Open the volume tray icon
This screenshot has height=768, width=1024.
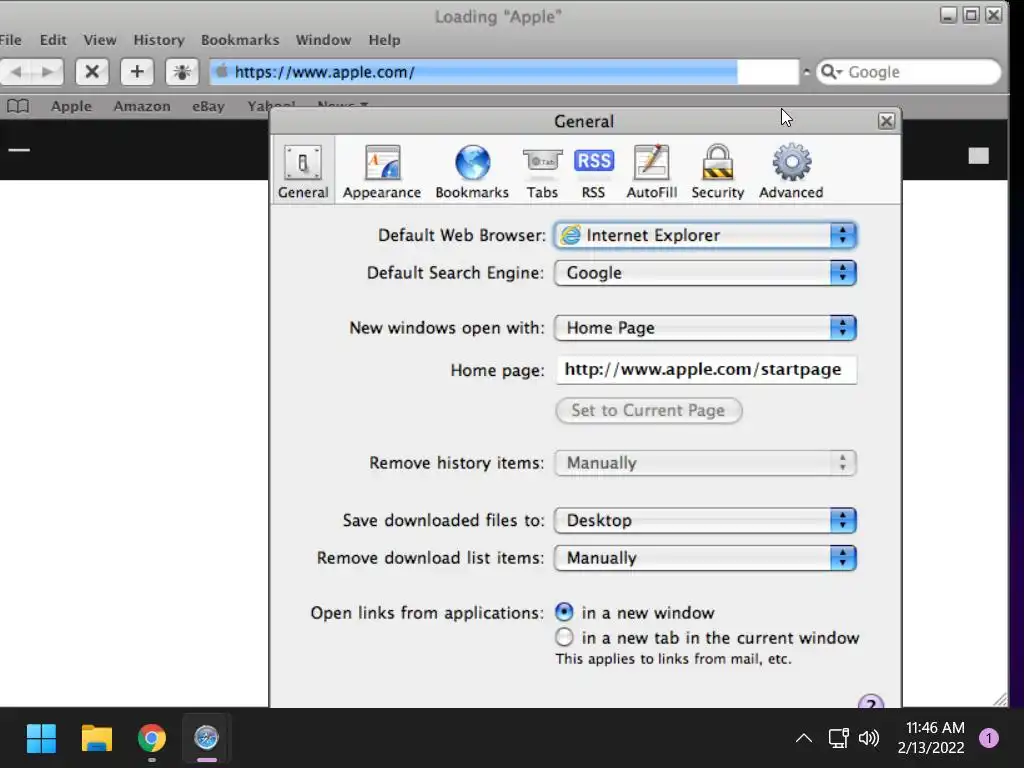[869, 738]
